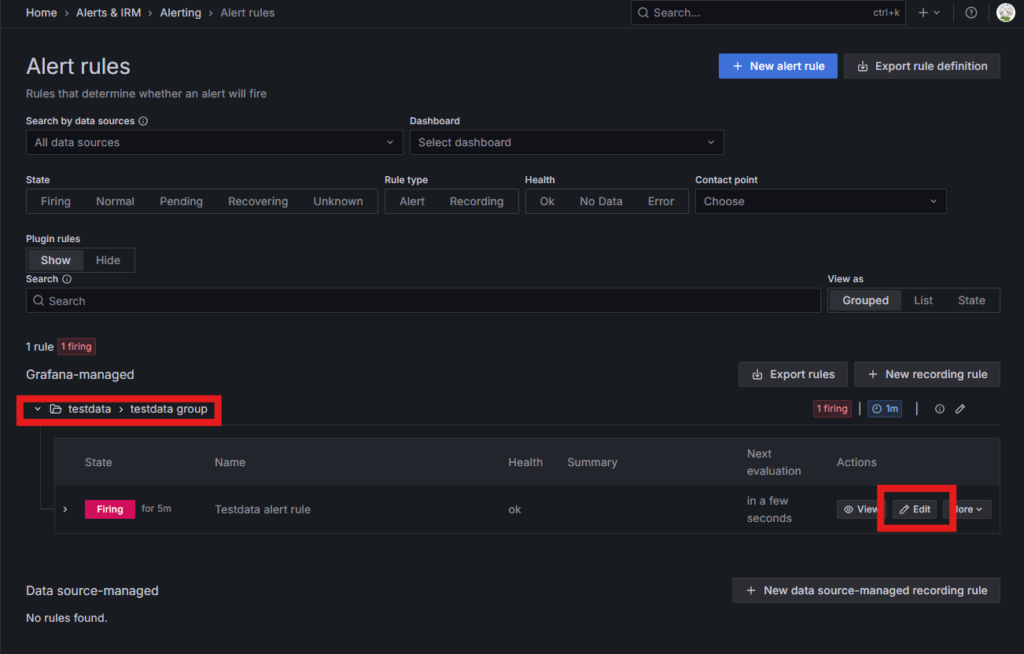The image size is (1024, 654).
Task: Click the testdata group info icon
Action: pyautogui.click(x=939, y=409)
